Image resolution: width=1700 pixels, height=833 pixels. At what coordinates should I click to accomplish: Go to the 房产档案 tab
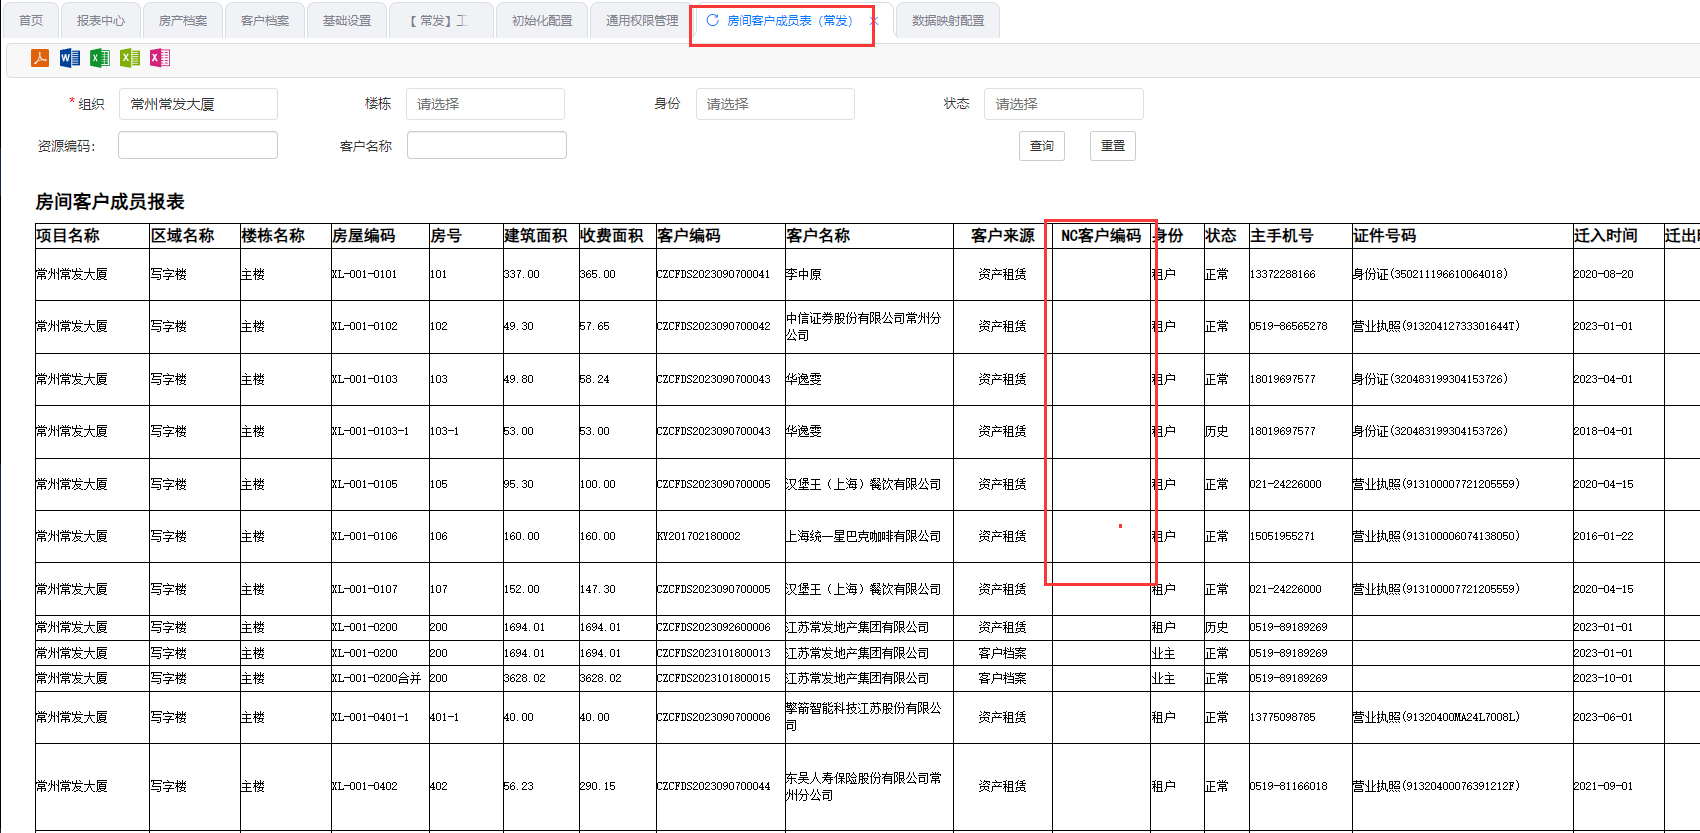tap(183, 21)
